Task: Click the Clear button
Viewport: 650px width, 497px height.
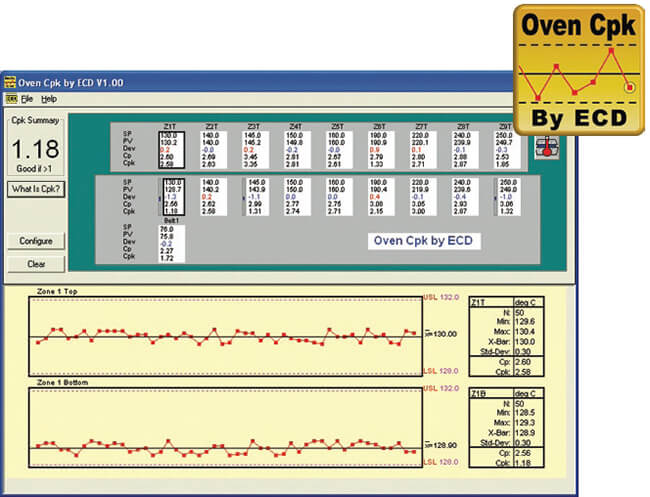Action: pyautogui.click(x=36, y=264)
